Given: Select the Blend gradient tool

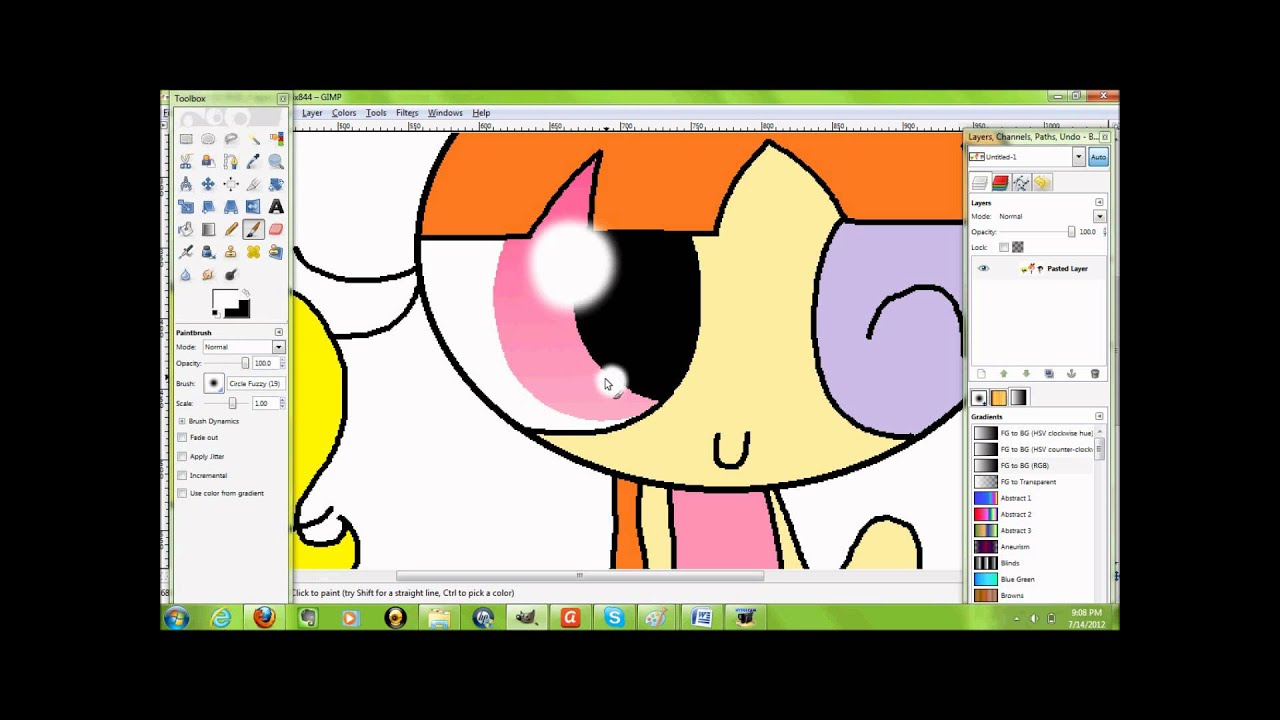Looking at the screenshot, I should (208, 229).
